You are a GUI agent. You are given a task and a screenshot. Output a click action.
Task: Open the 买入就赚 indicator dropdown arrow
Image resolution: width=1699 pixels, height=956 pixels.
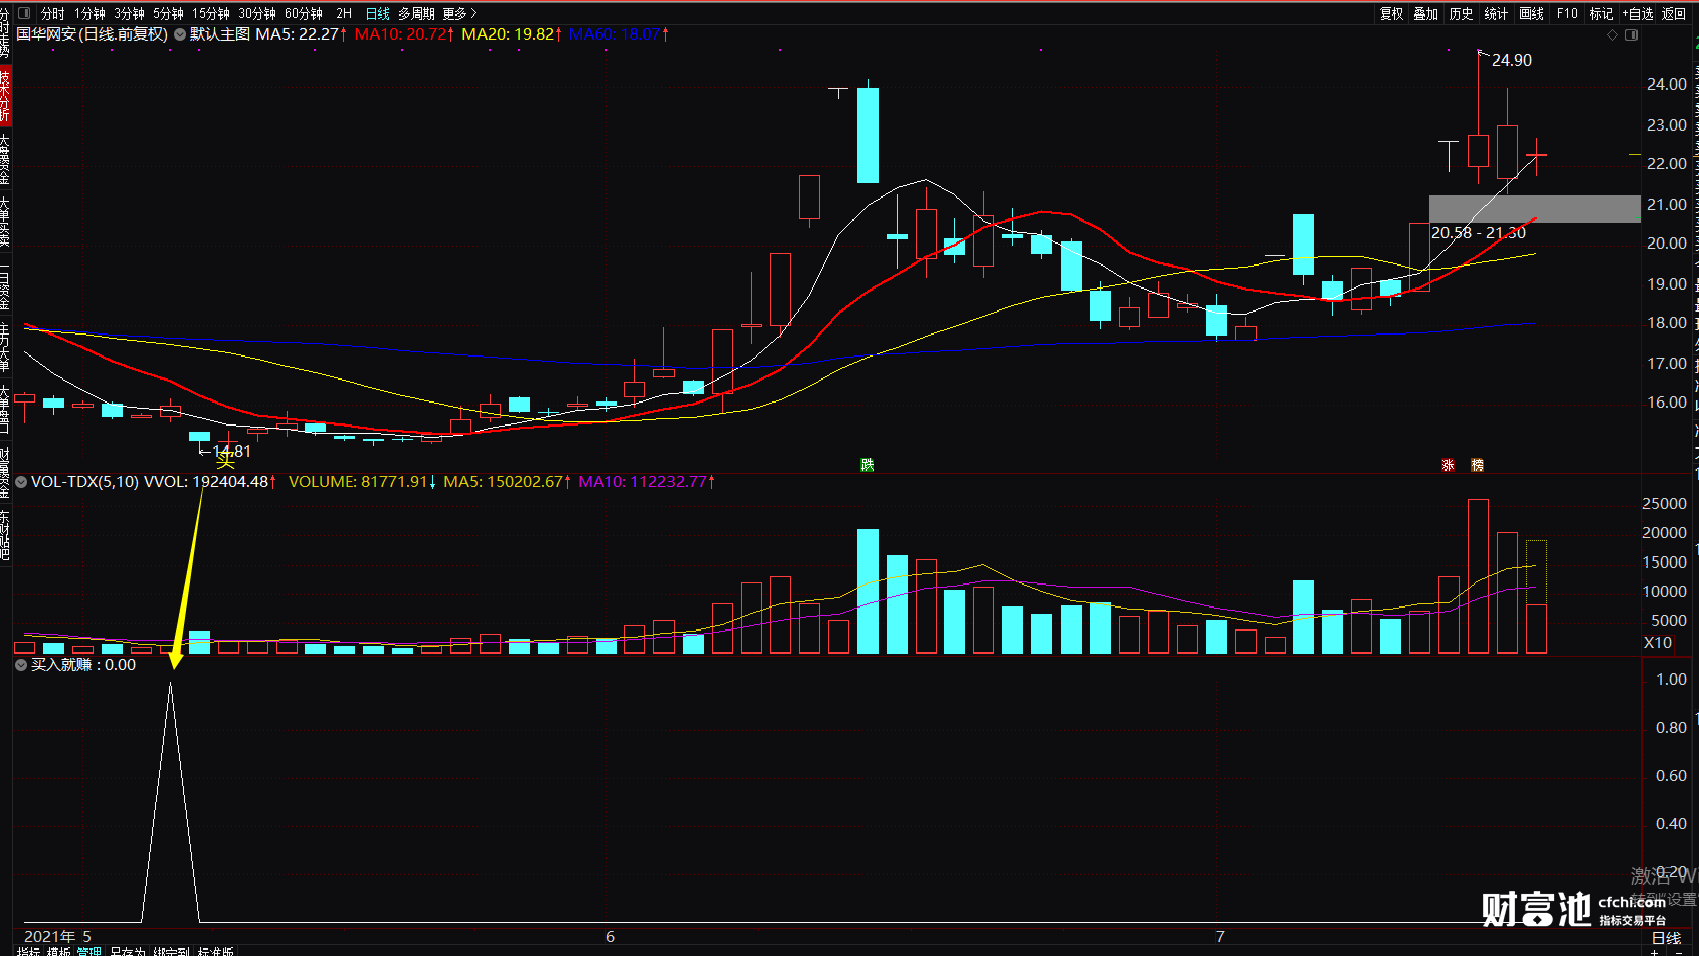21,665
